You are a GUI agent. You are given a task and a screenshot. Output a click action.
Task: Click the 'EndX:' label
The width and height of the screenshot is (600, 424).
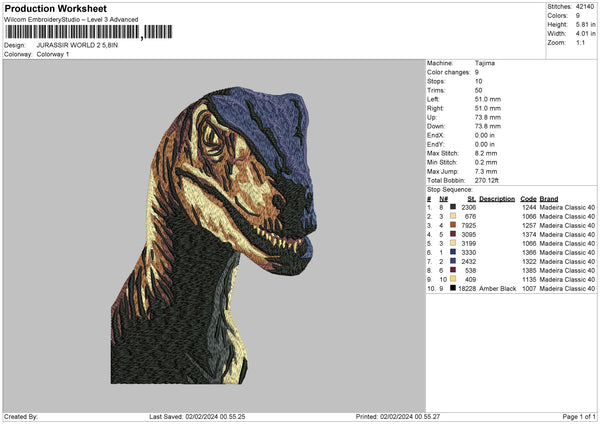[x=436, y=135]
